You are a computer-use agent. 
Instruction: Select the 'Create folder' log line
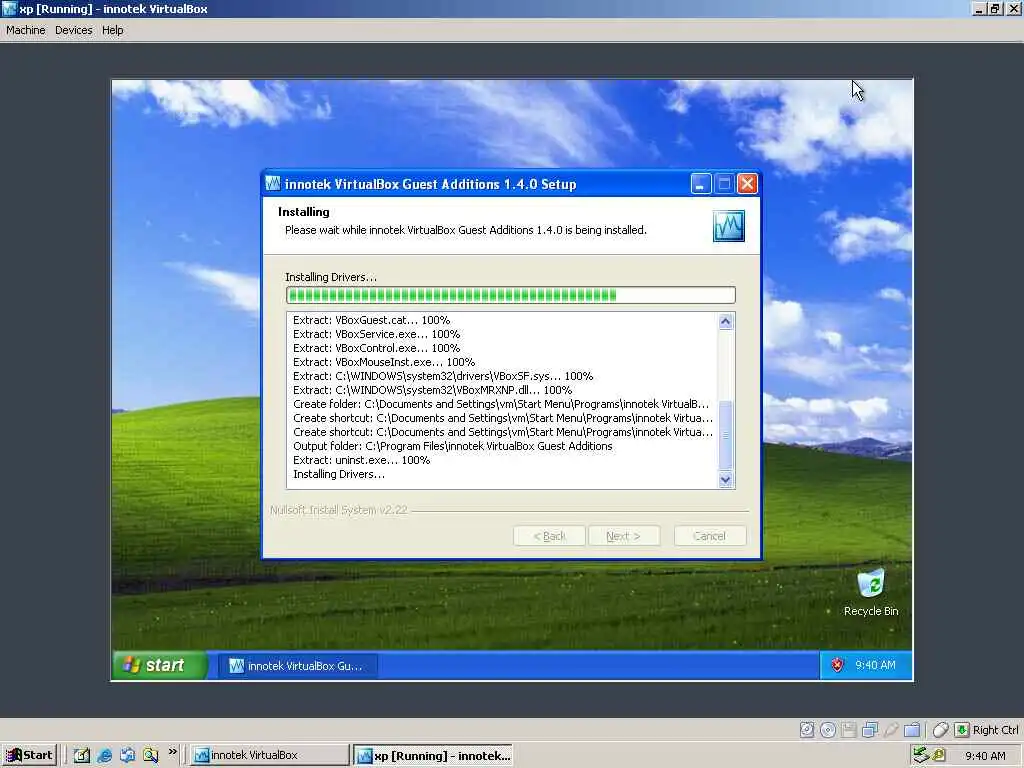pos(501,404)
